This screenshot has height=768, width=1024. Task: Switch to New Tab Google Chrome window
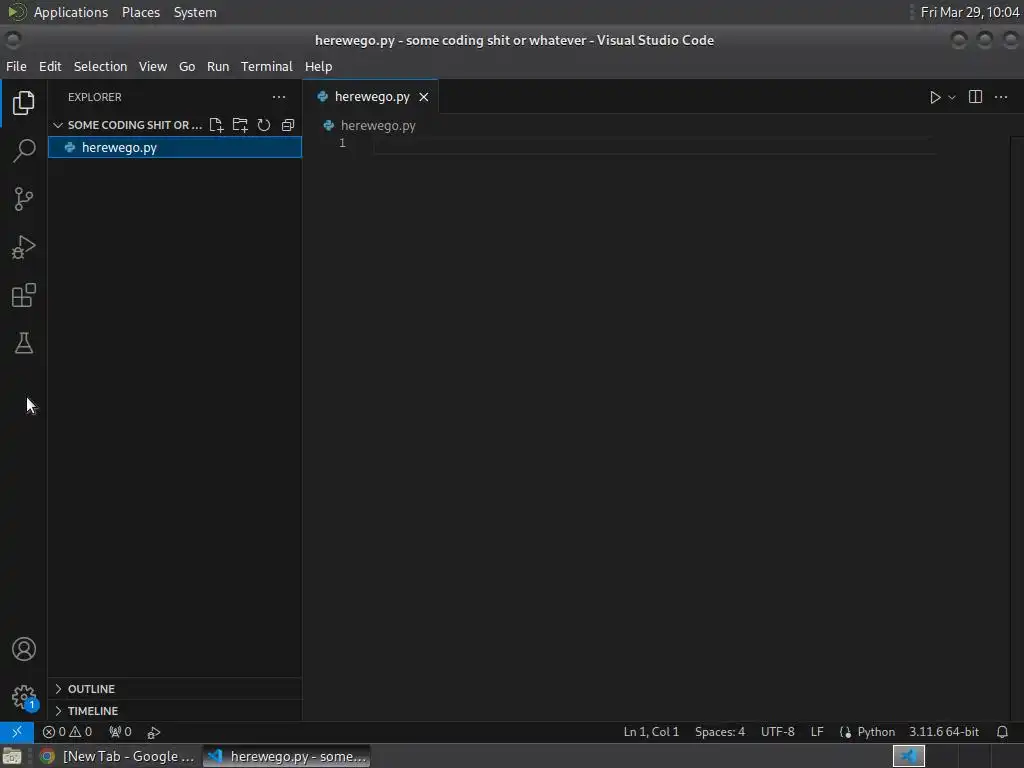(x=118, y=756)
